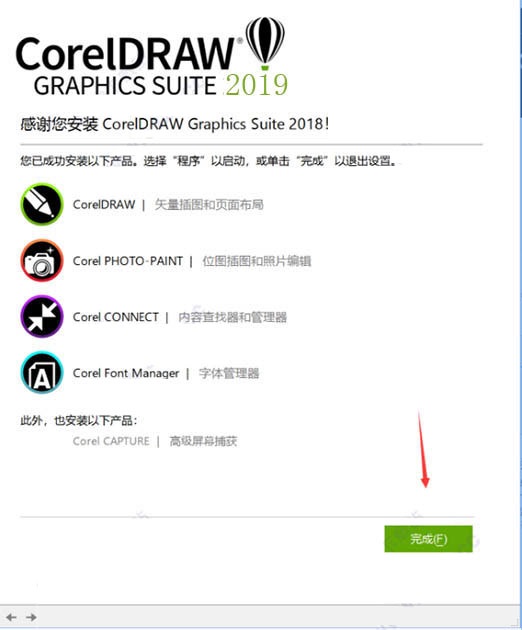522x630 pixels.
Task: Open Corel PHOTO-PAINT camera icon
Action: (x=42, y=260)
